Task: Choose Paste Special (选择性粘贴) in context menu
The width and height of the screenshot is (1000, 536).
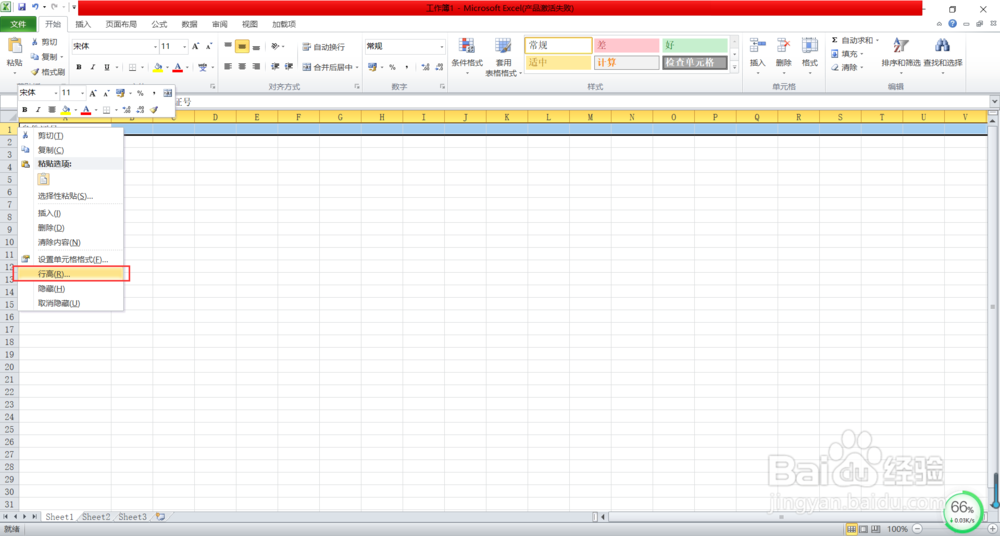Action: coord(71,196)
